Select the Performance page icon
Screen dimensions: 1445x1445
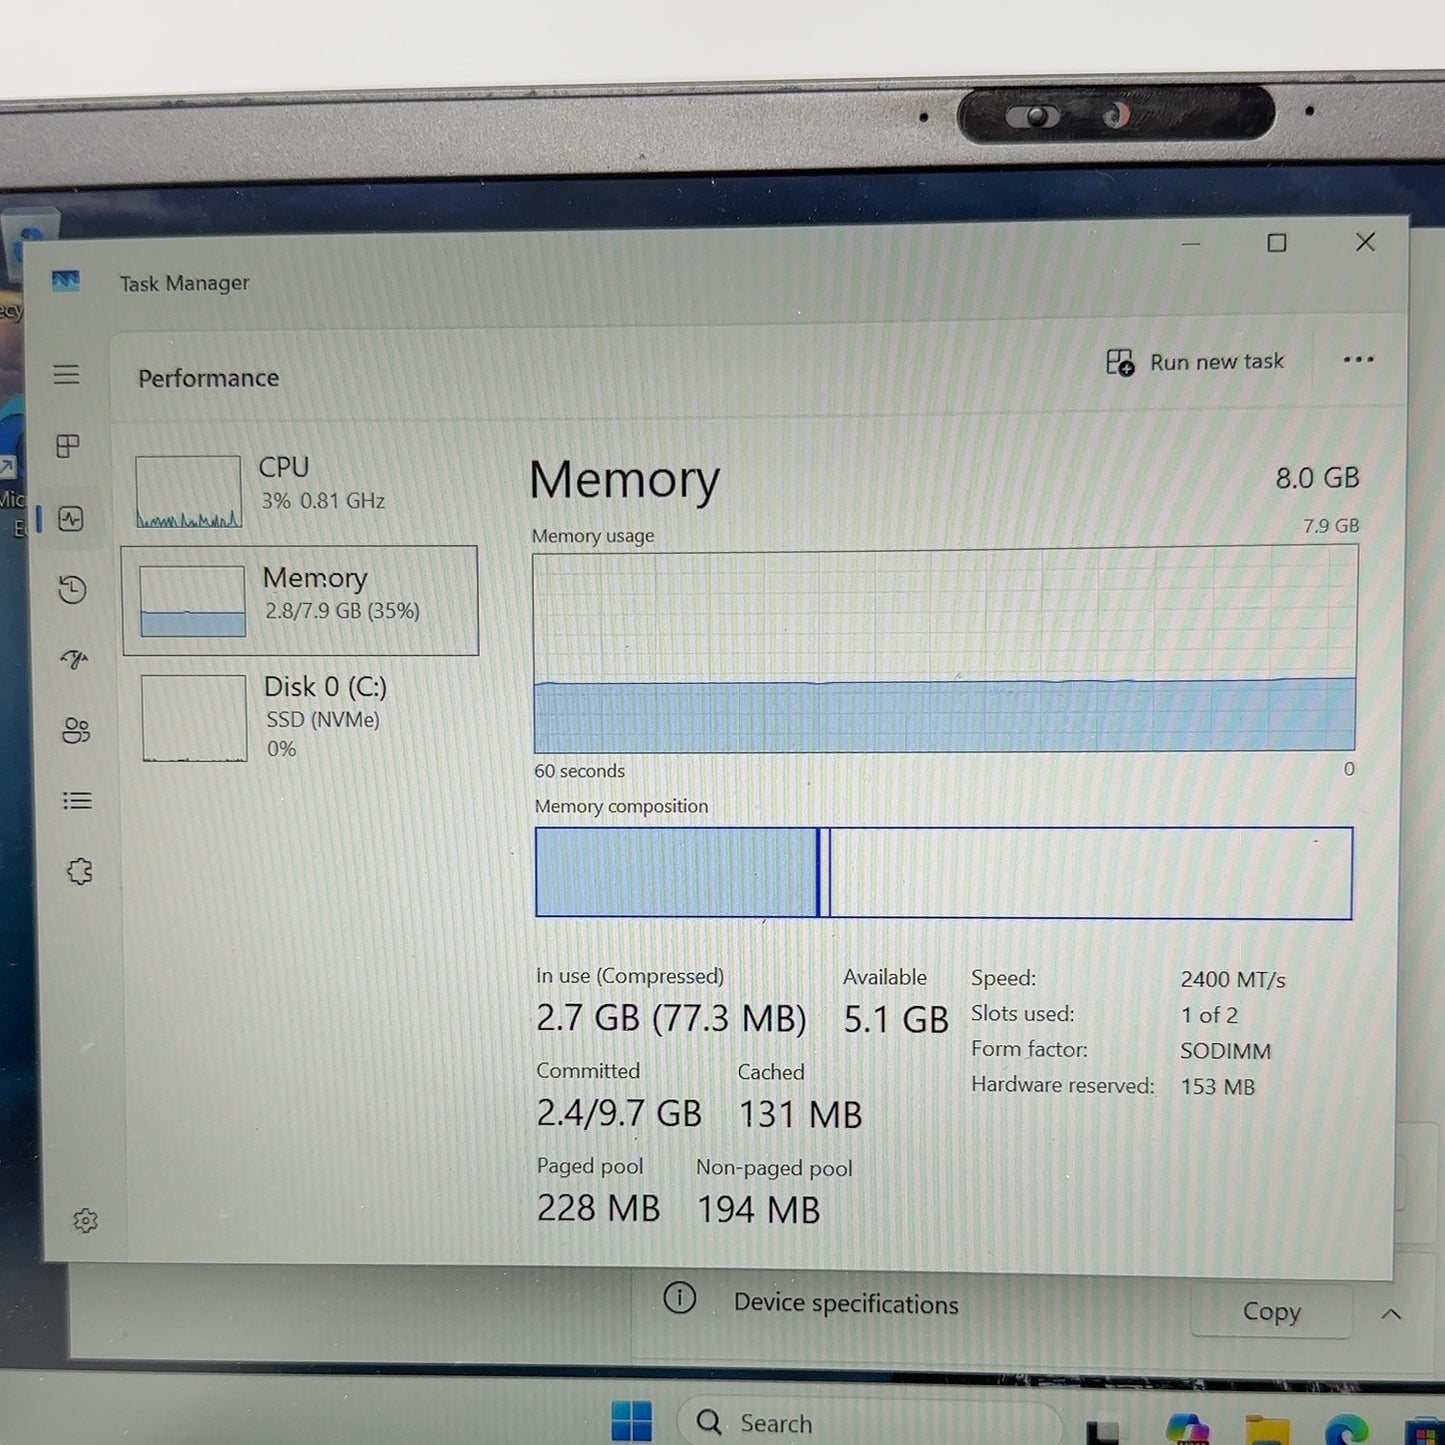[71, 519]
